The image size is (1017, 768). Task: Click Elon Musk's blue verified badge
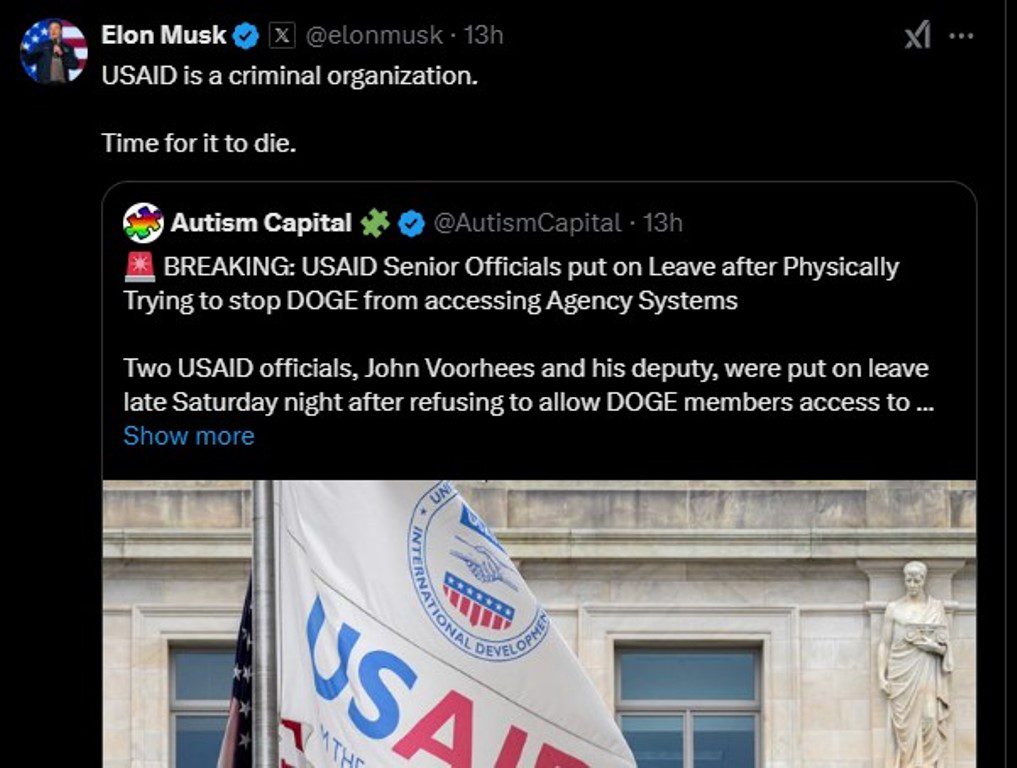pyautogui.click(x=246, y=36)
